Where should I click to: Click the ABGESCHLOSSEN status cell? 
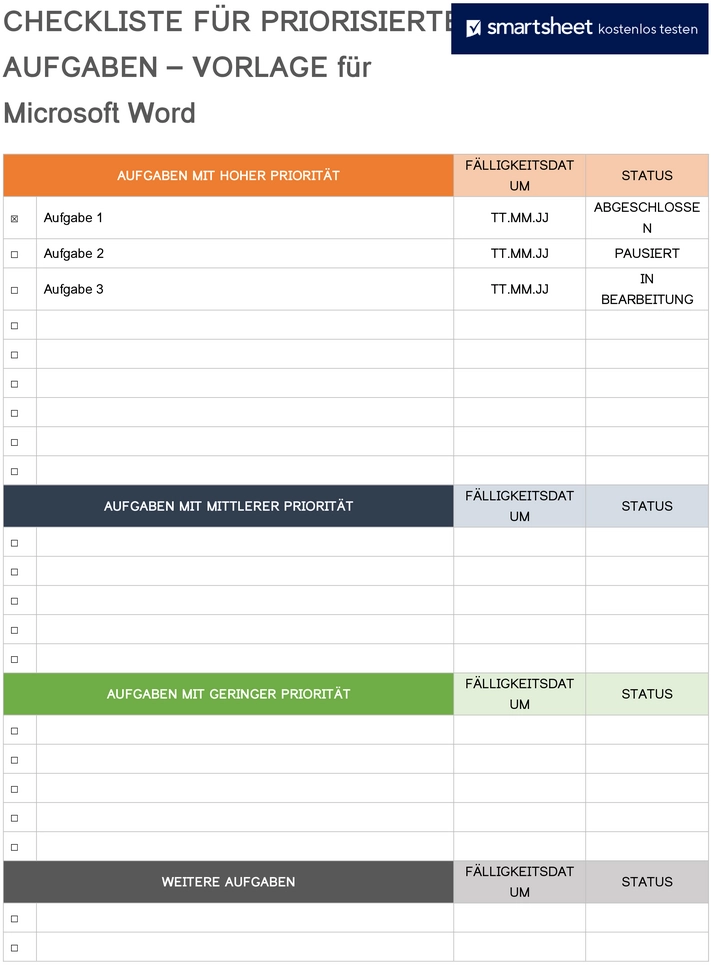tap(647, 218)
